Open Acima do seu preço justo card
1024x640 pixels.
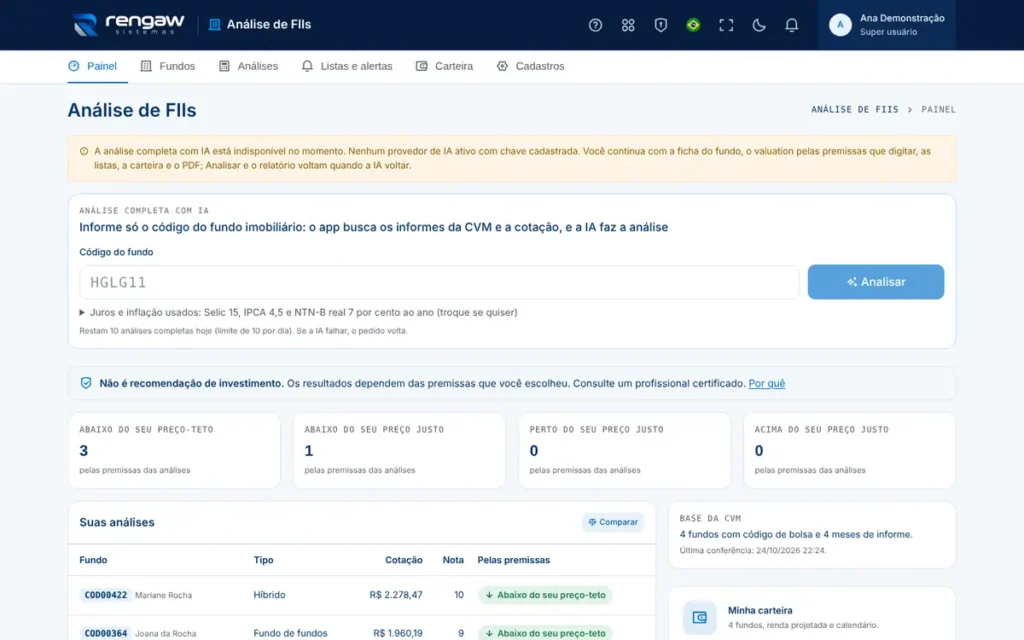click(849, 450)
